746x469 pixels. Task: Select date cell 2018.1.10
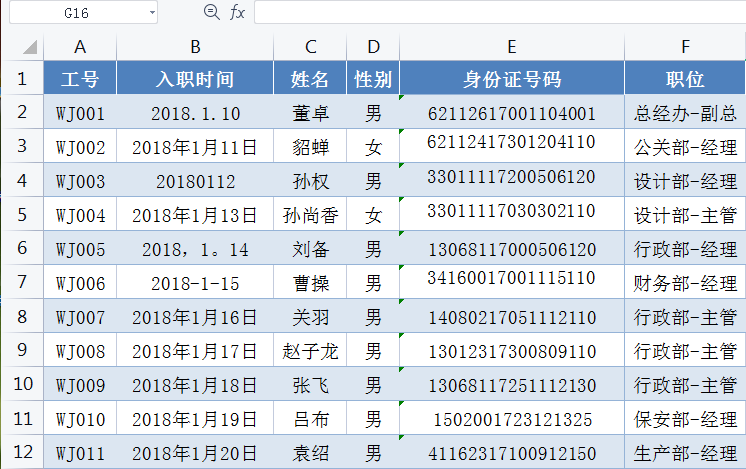pos(195,112)
